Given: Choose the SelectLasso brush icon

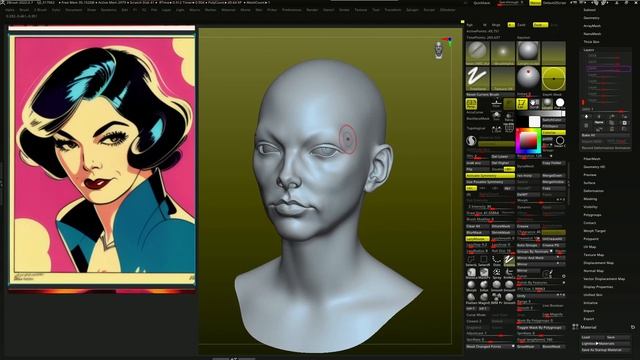Looking at the screenshot, I should tap(471, 260).
